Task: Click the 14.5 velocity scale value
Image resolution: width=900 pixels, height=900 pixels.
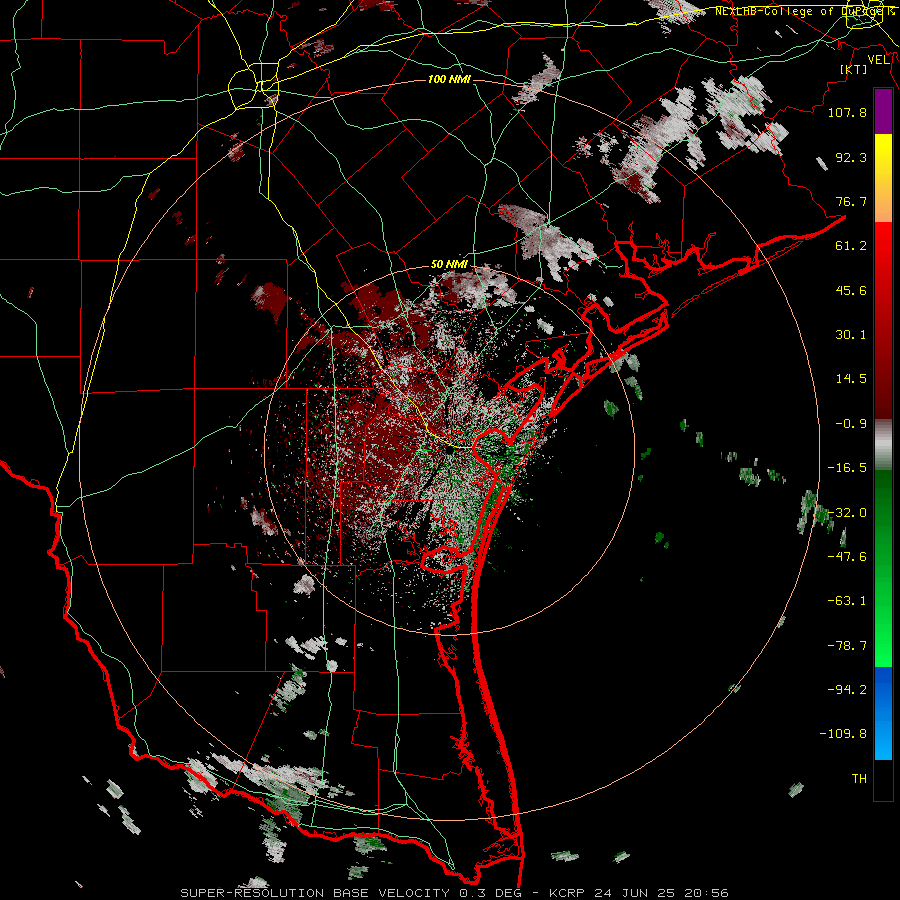Action: point(851,378)
